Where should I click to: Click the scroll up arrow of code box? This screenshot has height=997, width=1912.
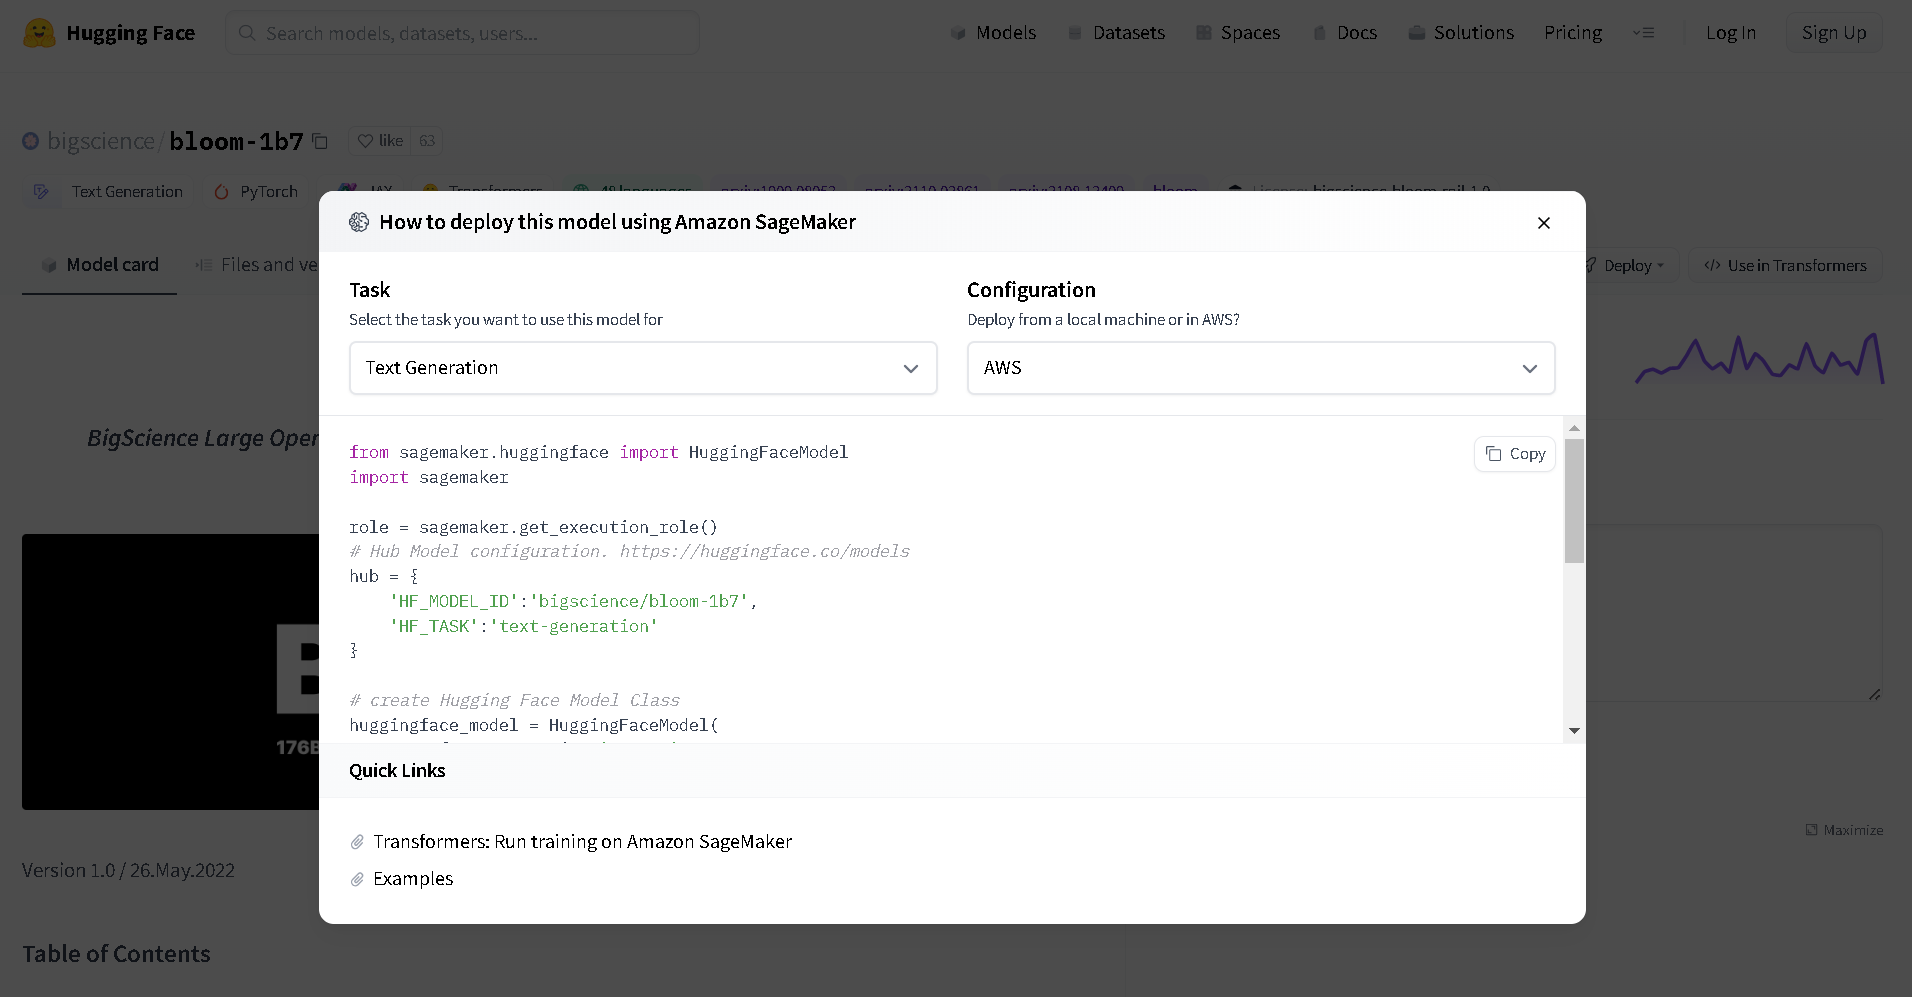[x=1574, y=428]
